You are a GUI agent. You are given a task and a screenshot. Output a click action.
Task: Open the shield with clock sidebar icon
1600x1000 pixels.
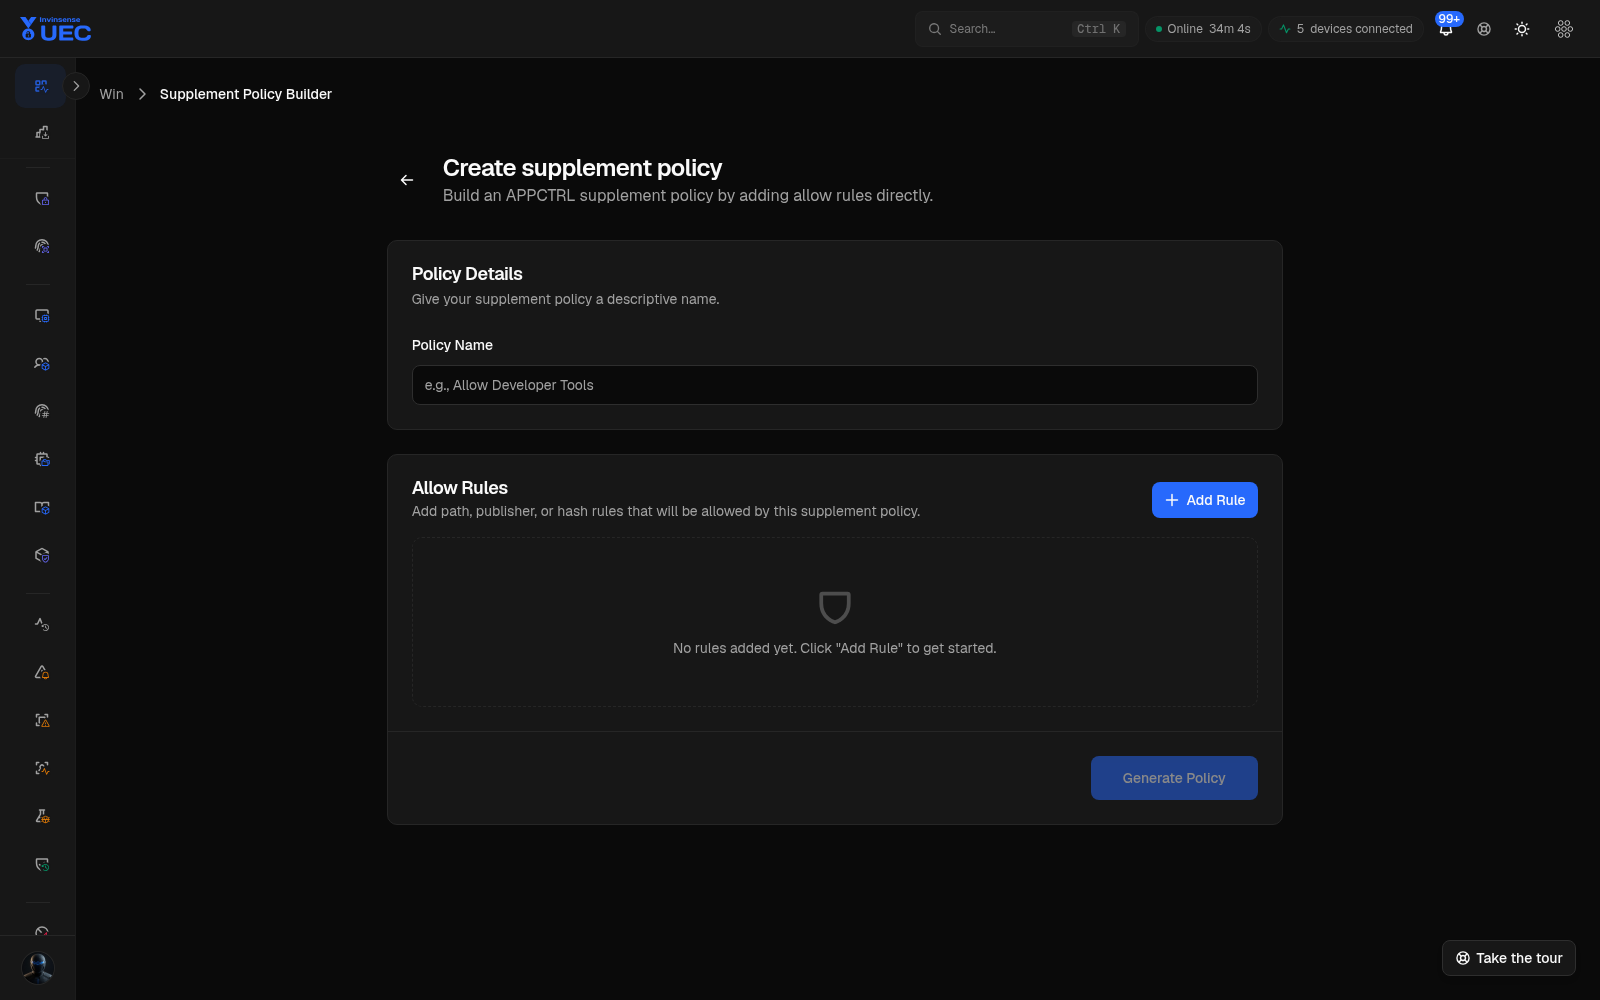[x=41, y=864]
